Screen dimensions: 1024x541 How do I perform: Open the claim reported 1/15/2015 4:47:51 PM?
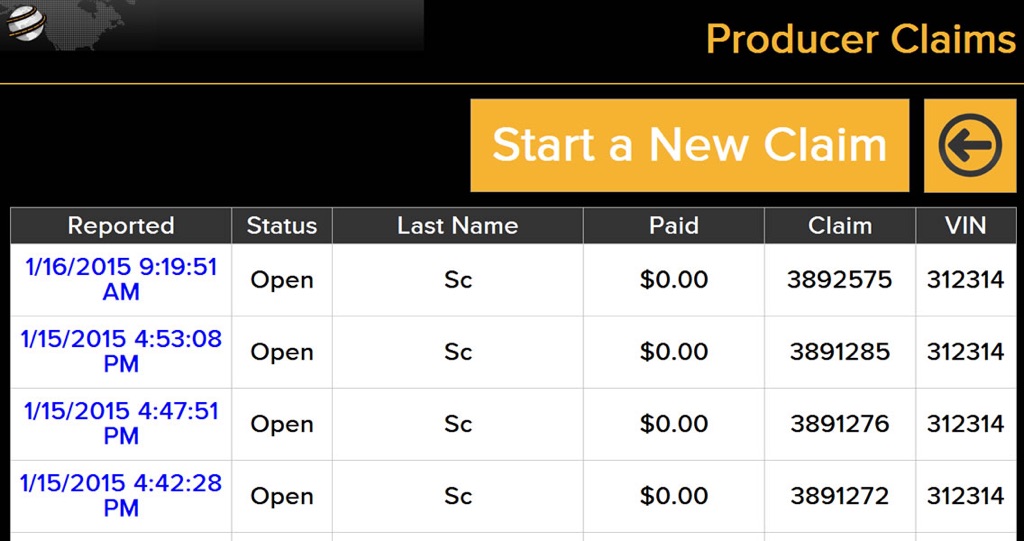click(x=121, y=423)
